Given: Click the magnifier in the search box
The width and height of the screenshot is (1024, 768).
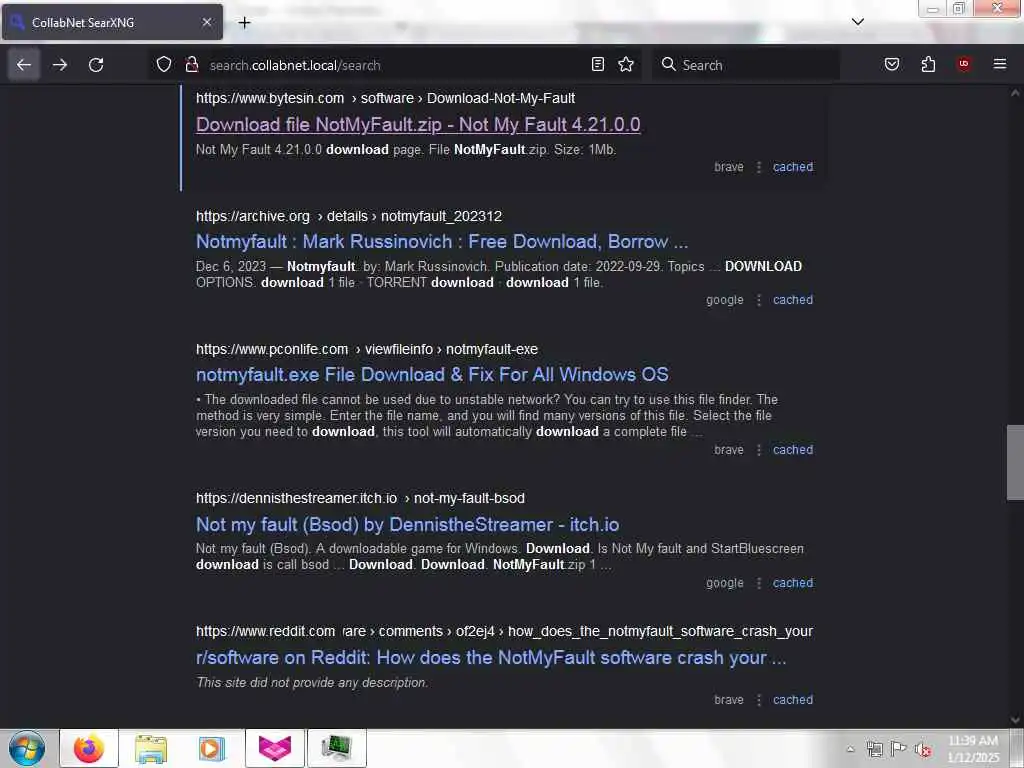Looking at the screenshot, I should (668, 64).
